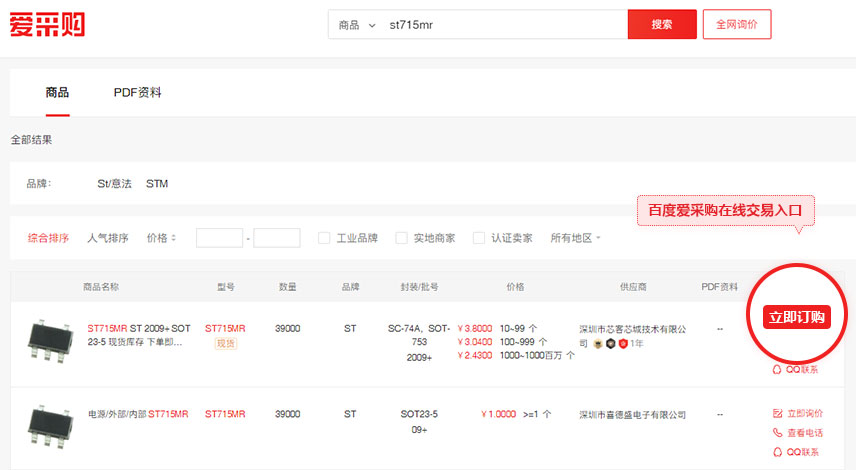Image resolution: width=856 pixels, height=470 pixels.
Task: Click the 封装/批号 column header
Action: click(419, 287)
